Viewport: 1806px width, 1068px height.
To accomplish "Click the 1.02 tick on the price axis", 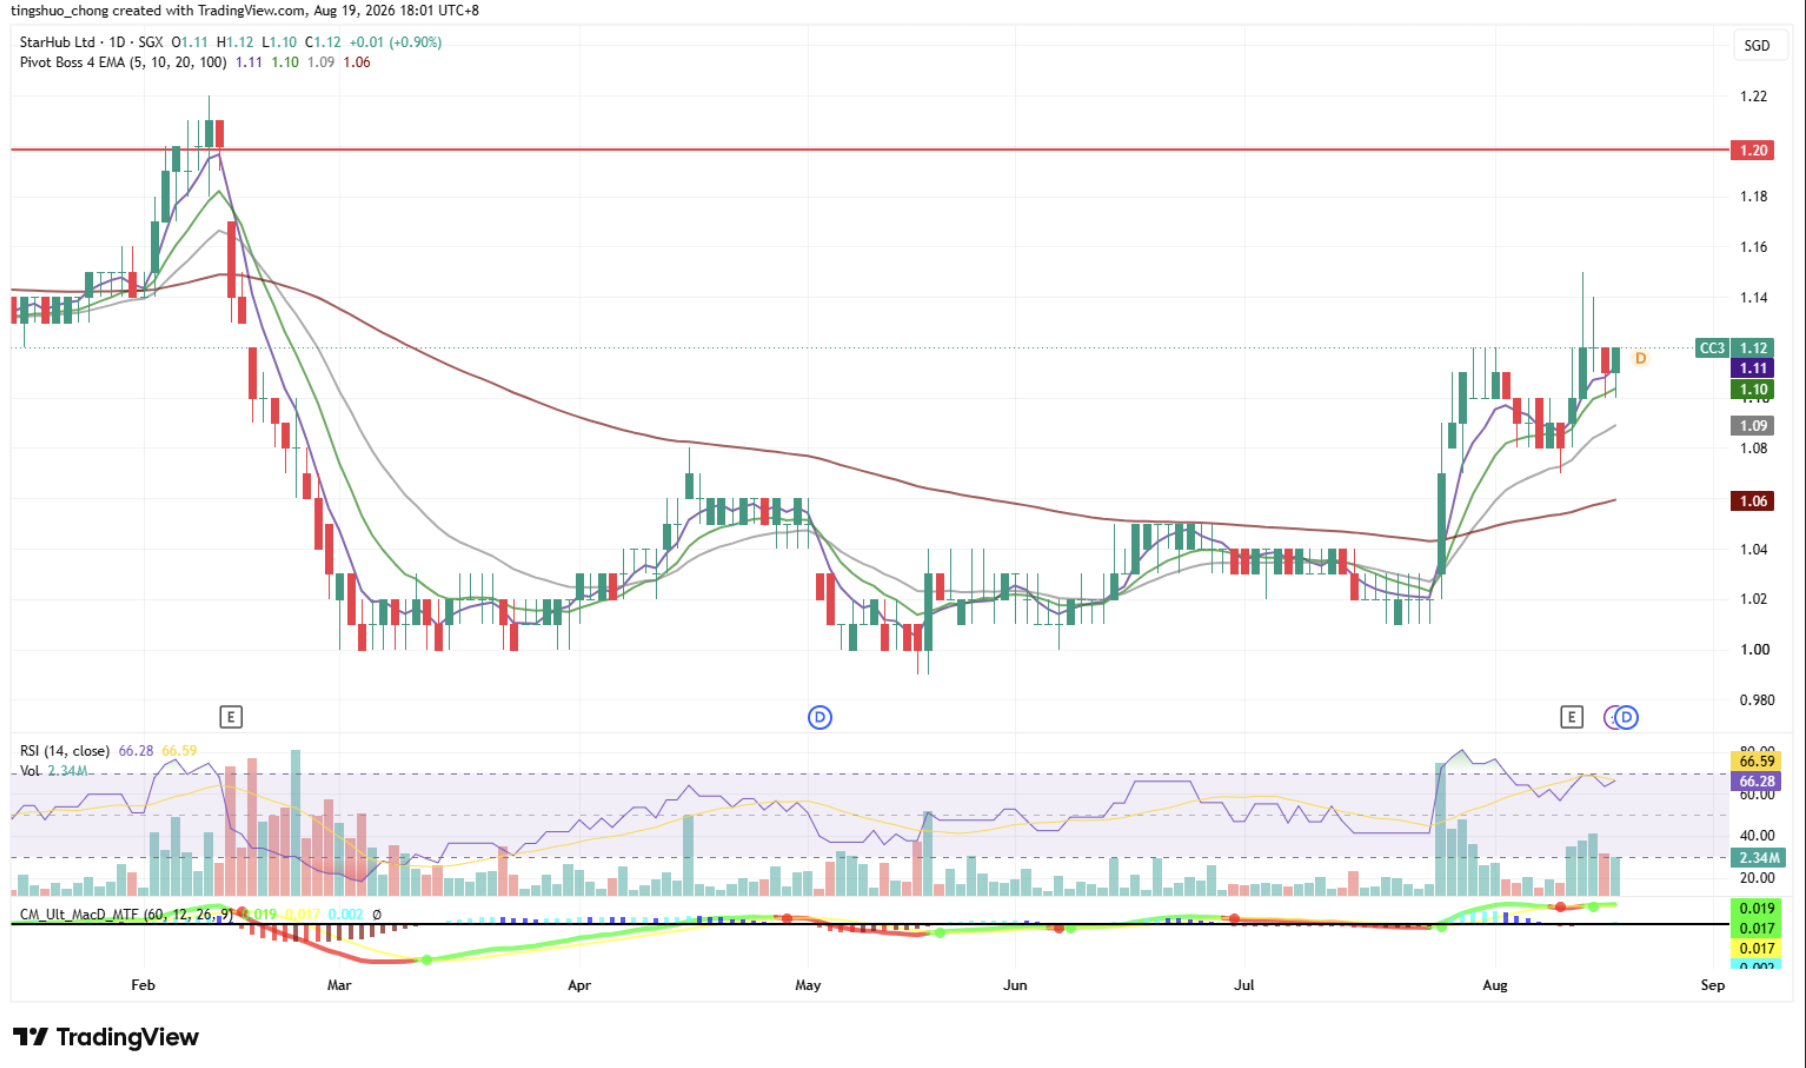I will [x=1753, y=599].
